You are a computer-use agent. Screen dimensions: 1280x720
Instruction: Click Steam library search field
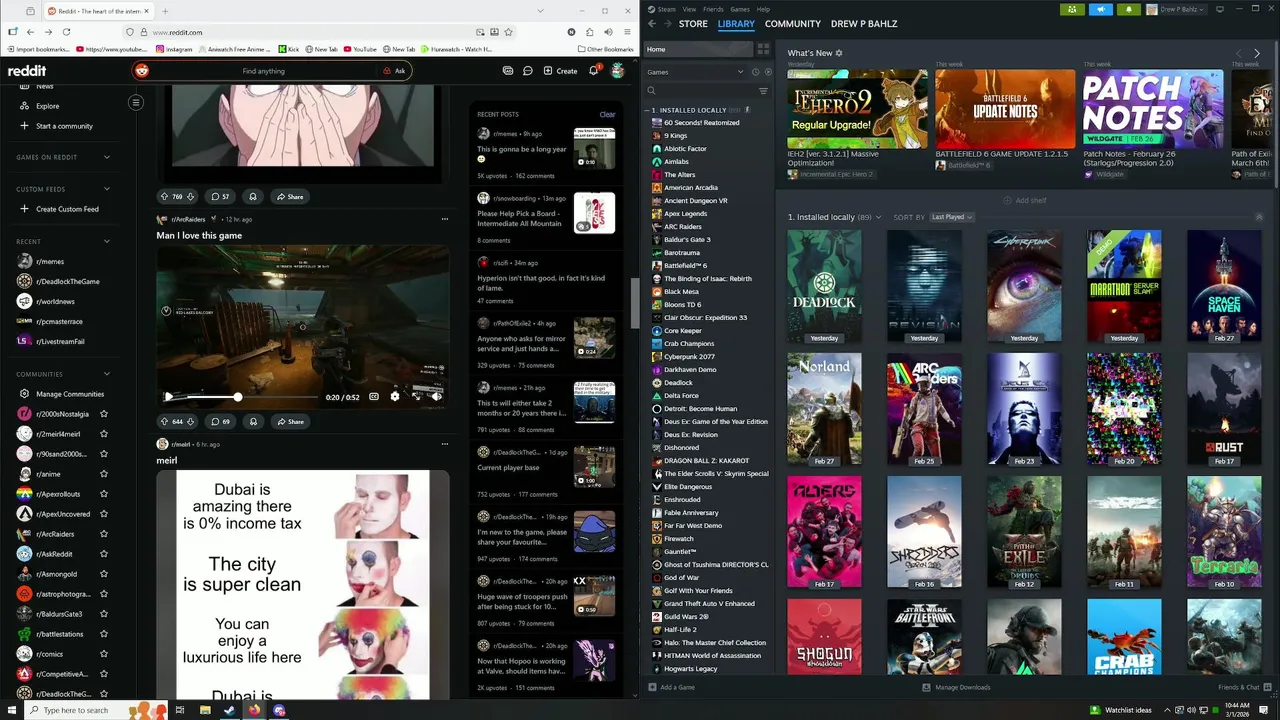699,91
